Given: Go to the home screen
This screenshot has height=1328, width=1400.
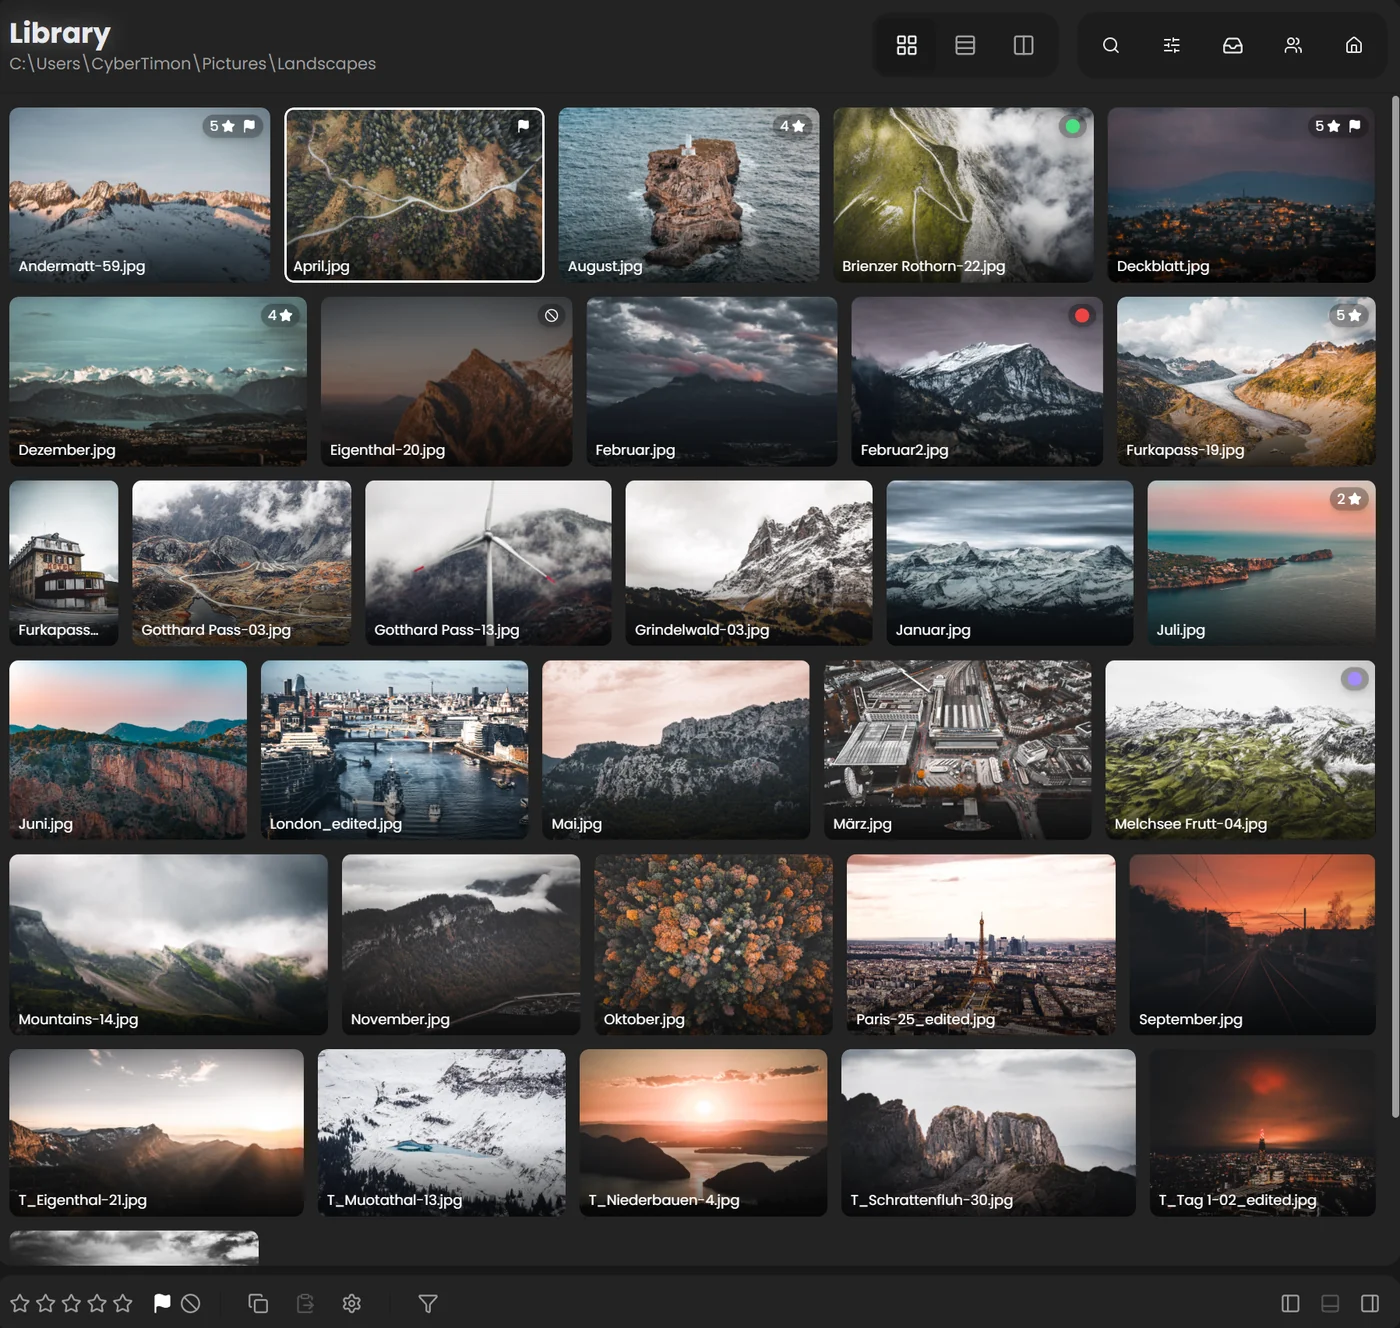Looking at the screenshot, I should [1354, 45].
